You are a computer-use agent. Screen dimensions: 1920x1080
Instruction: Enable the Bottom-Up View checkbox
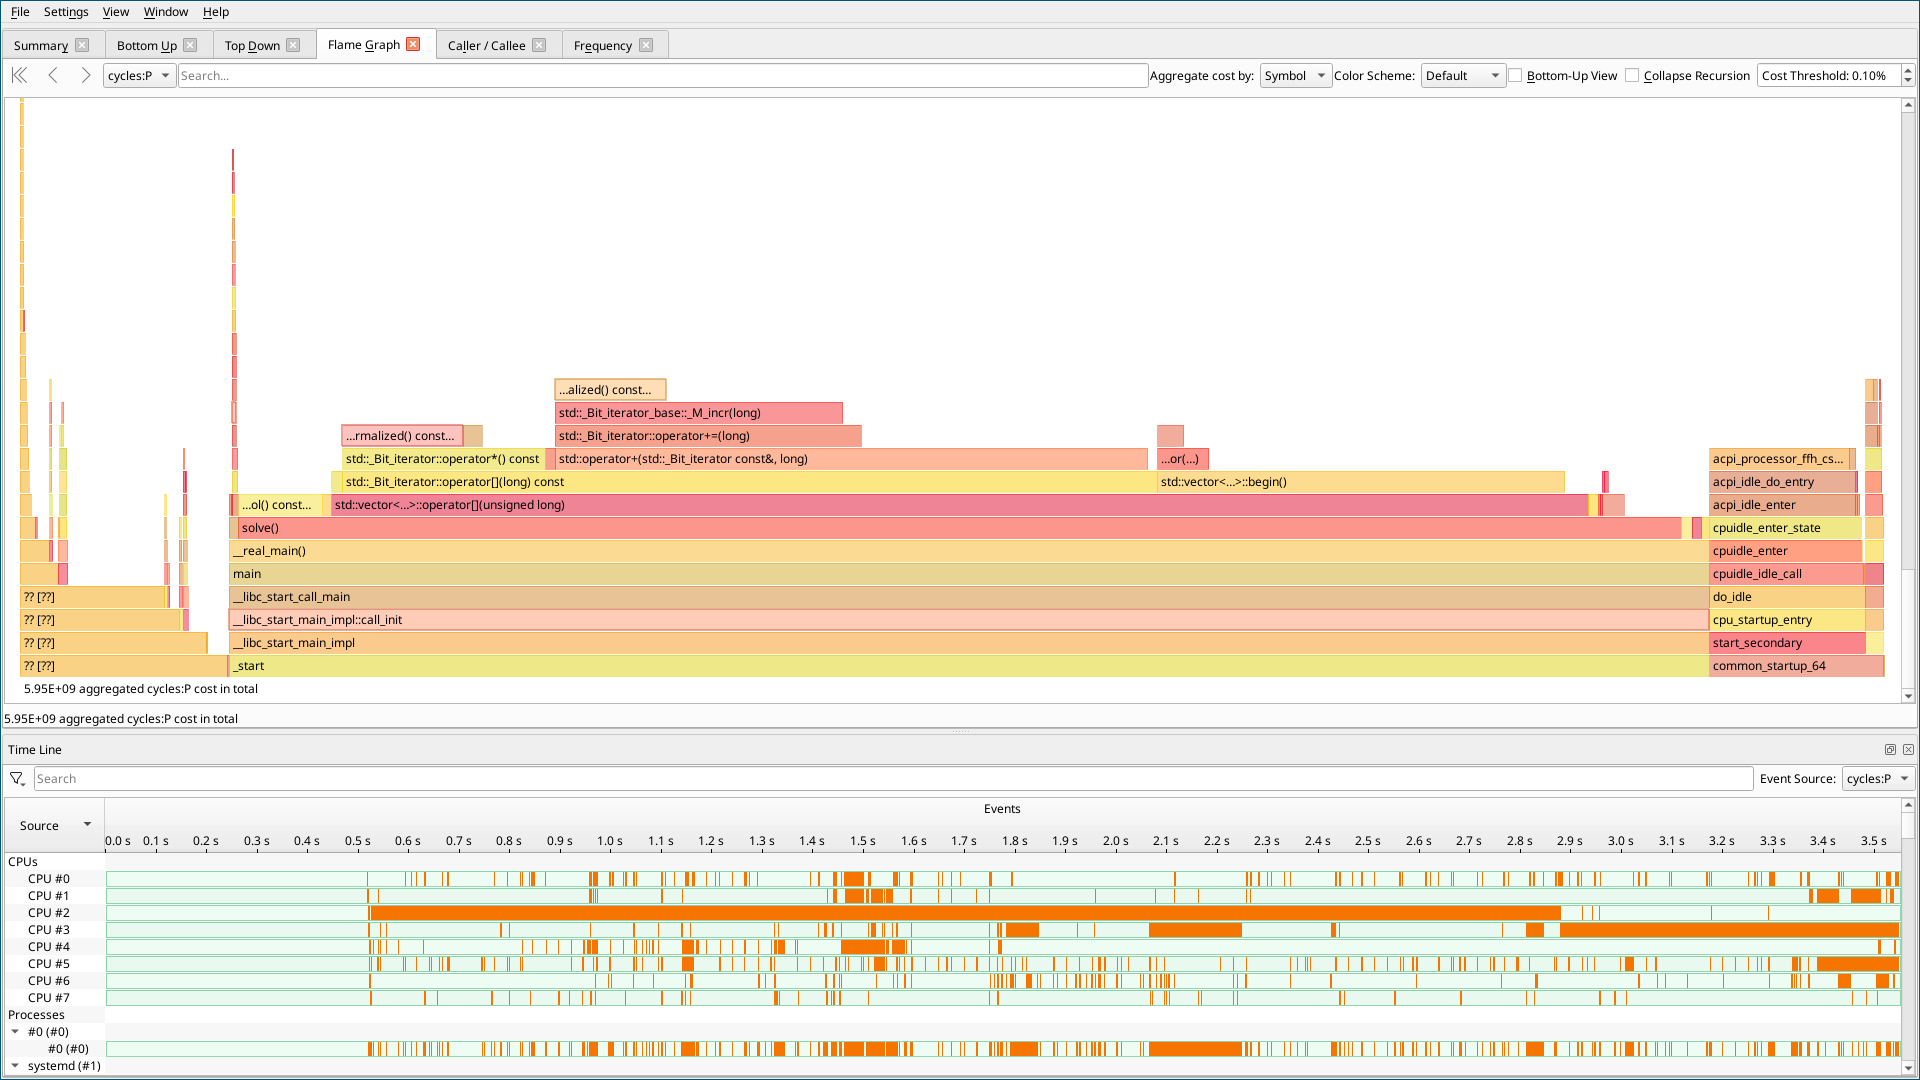(x=1516, y=76)
